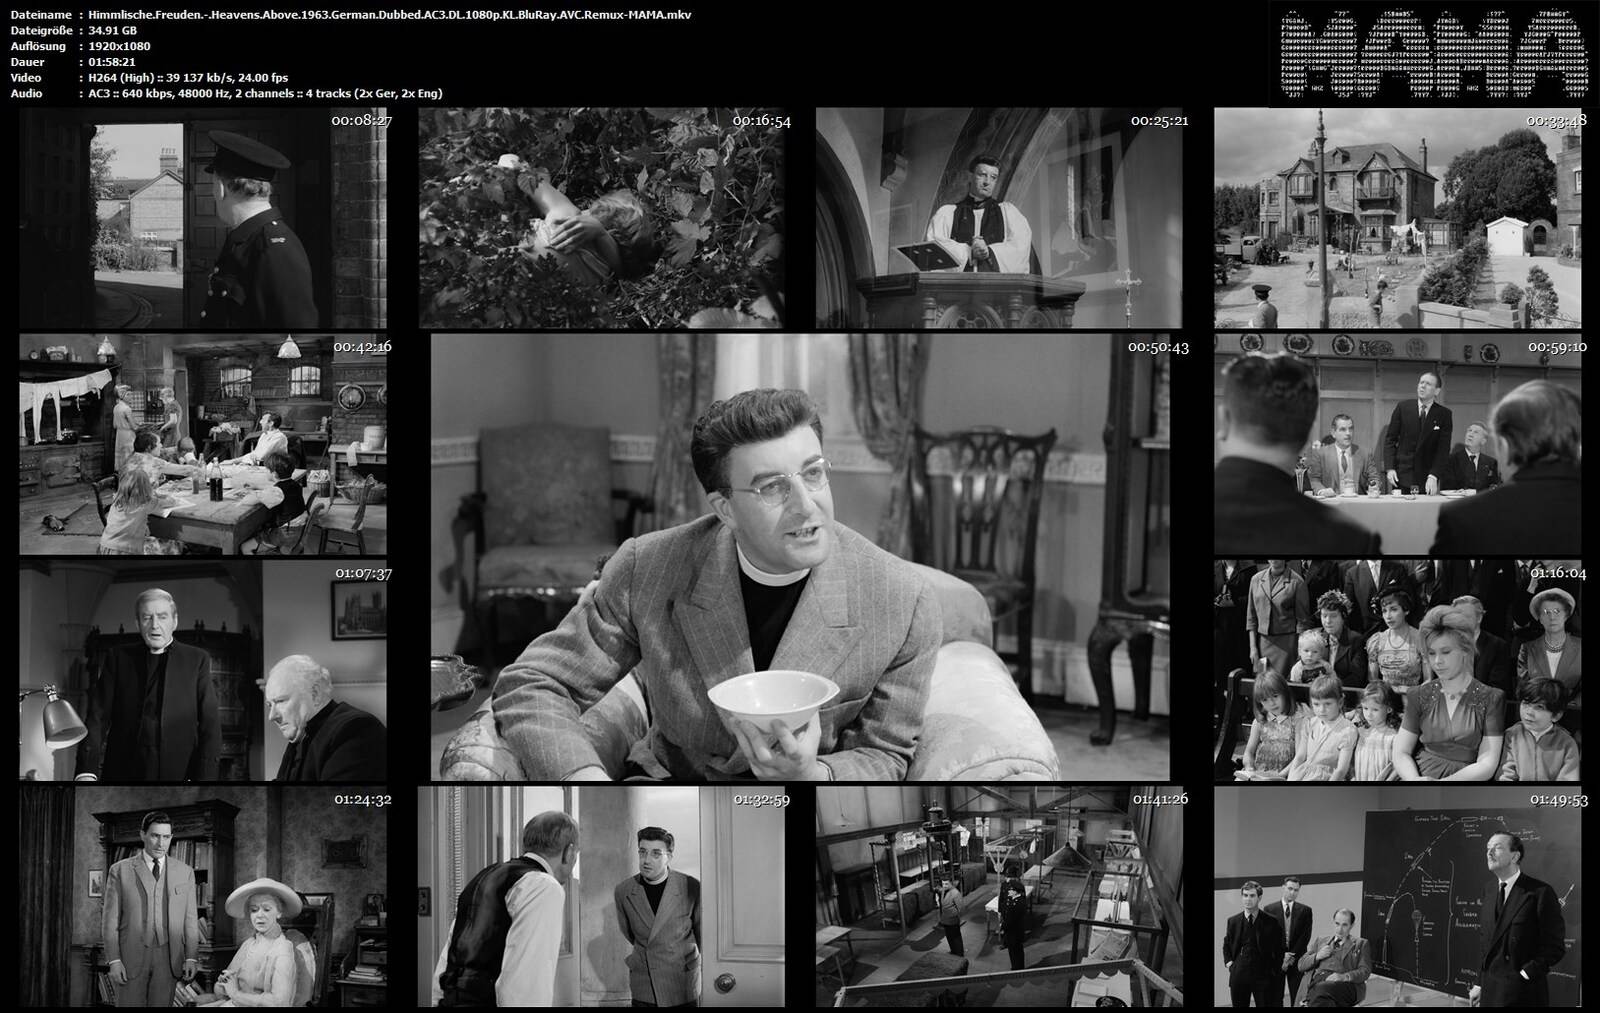This screenshot has height=1013, width=1600.
Task: Click the thumbnail timestamped 00:59:10
Action: [1398, 444]
